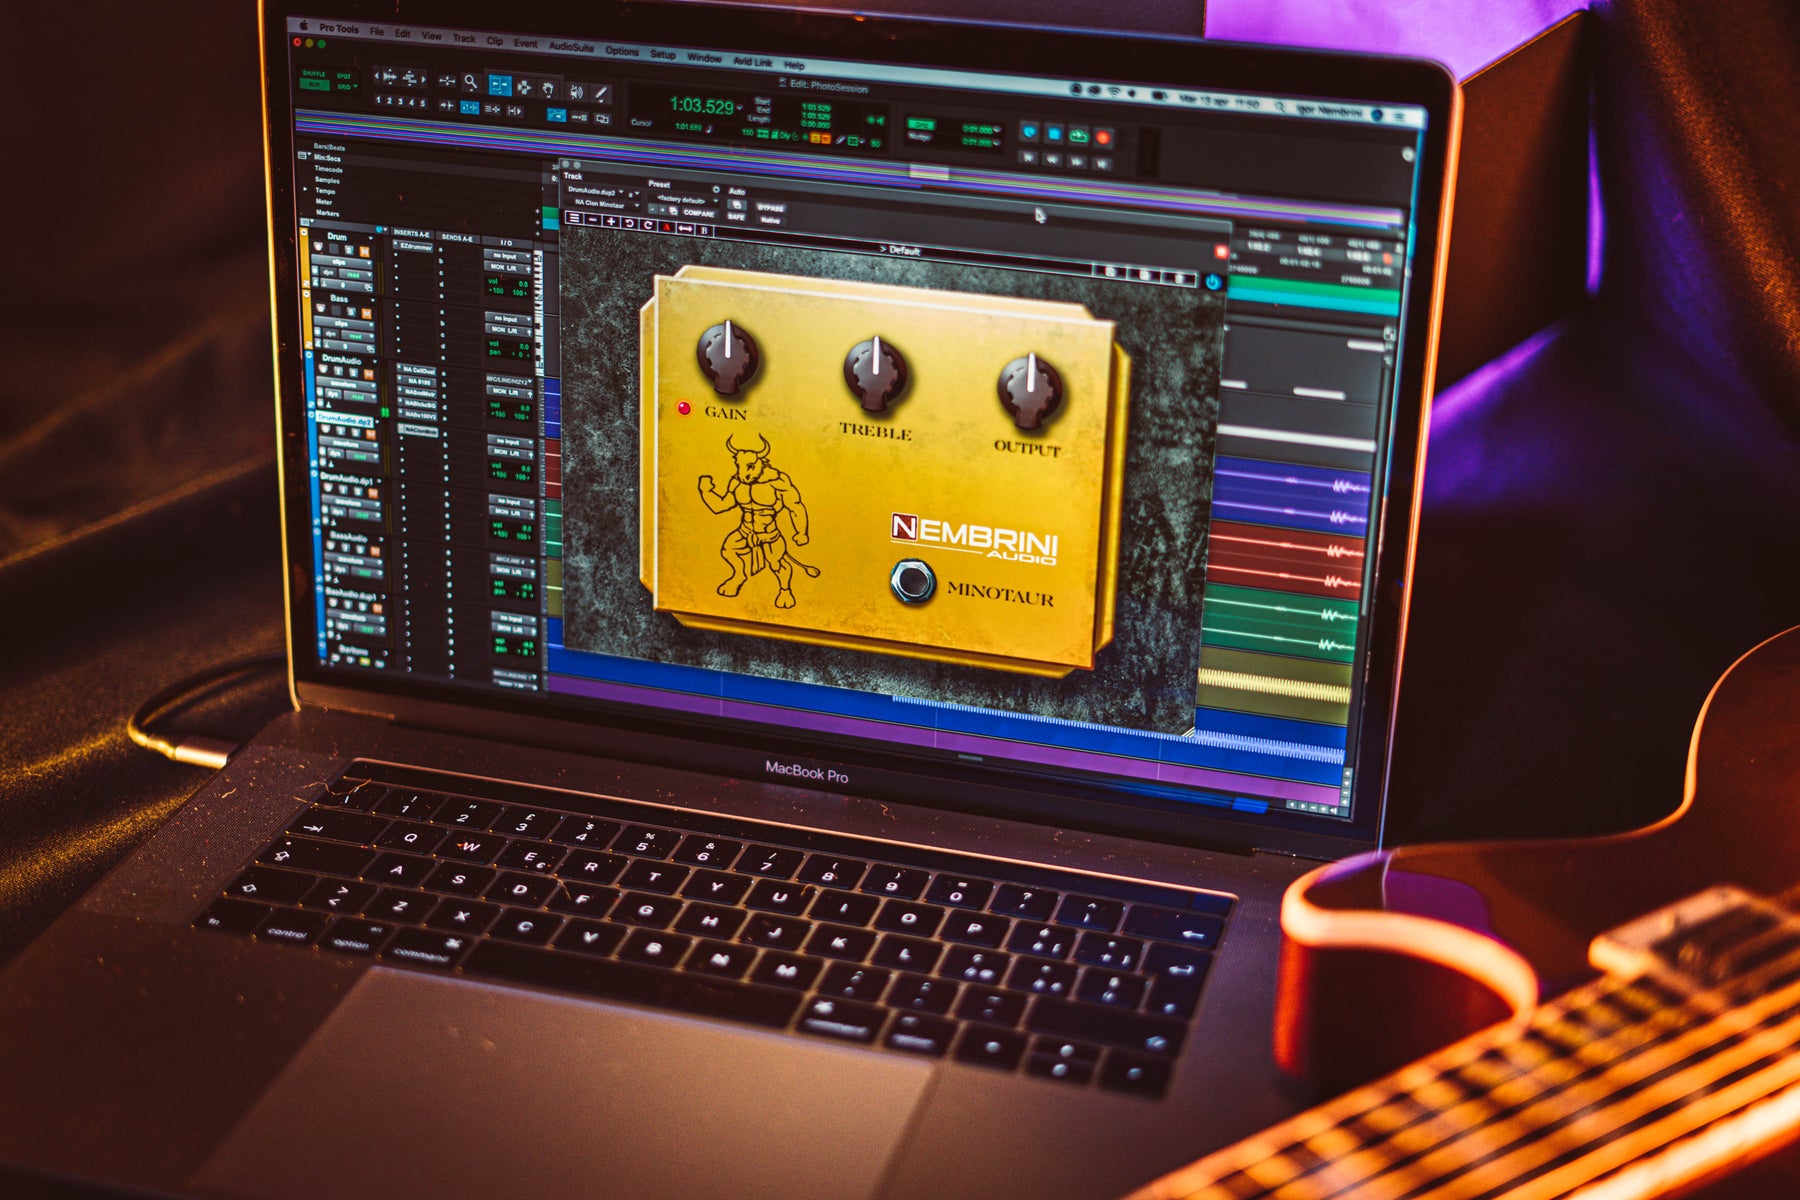Open the Apple menu
Image resolution: width=1800 pixels, height=1200 pixels.
coord(303,26)
